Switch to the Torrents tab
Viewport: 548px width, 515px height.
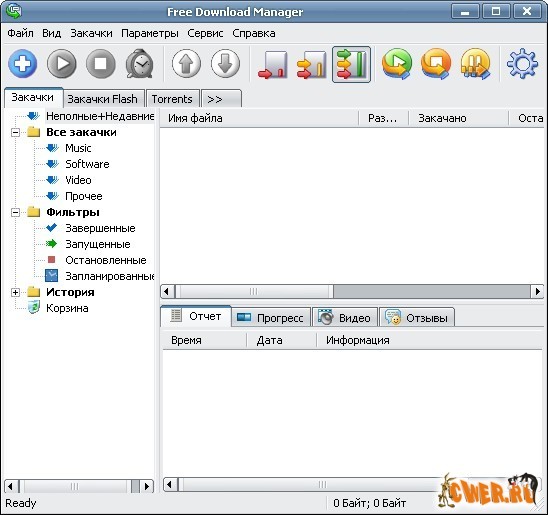tap(172, 99)
